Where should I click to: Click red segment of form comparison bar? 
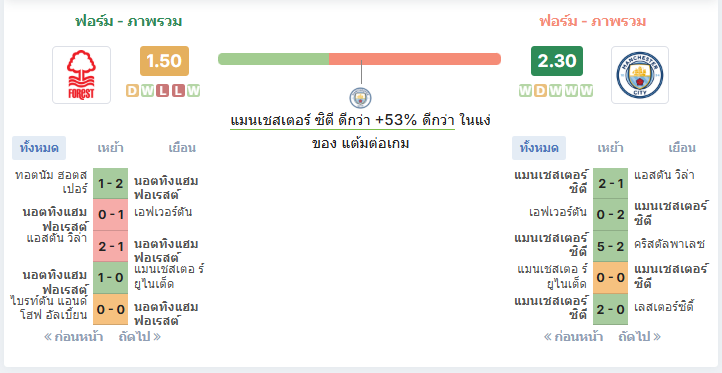click(415, 59)
